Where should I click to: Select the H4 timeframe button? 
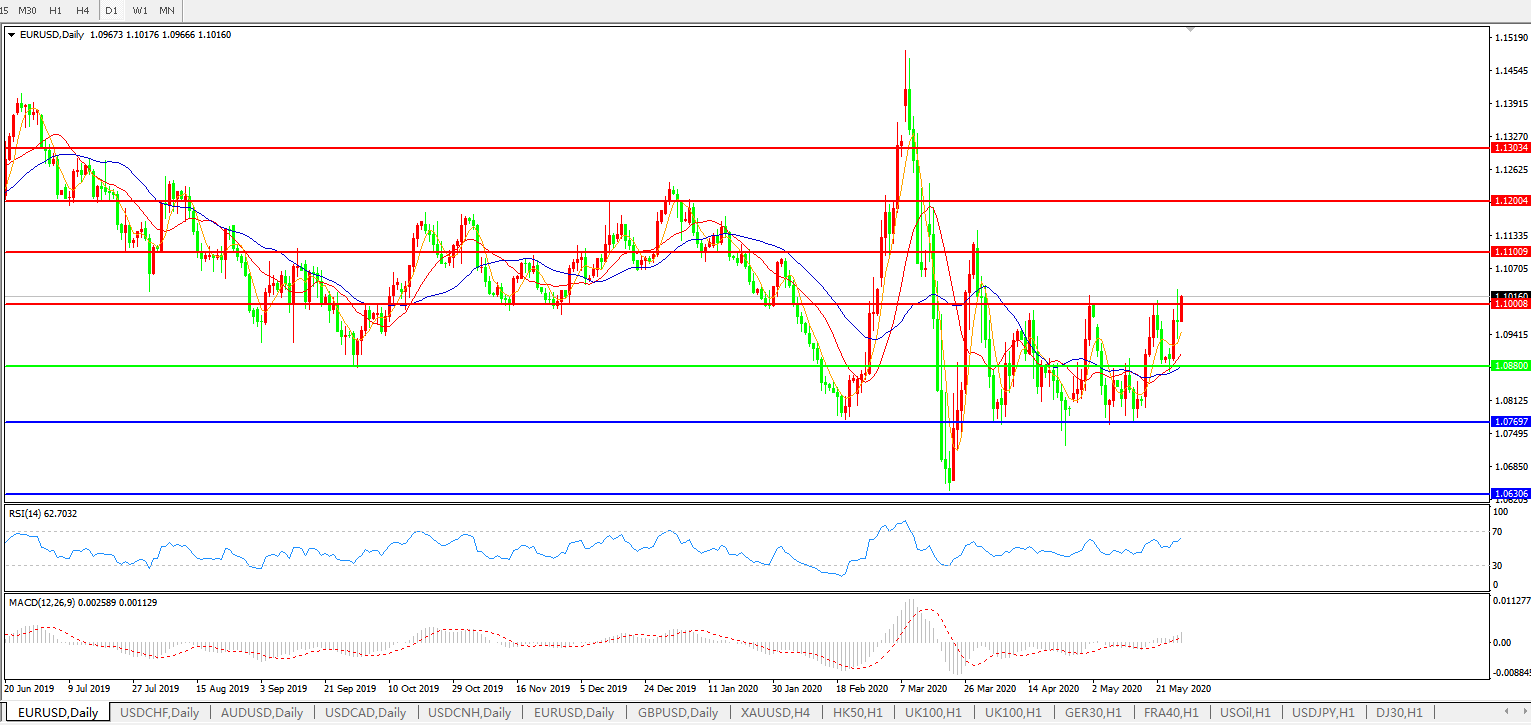coord(82,10)
